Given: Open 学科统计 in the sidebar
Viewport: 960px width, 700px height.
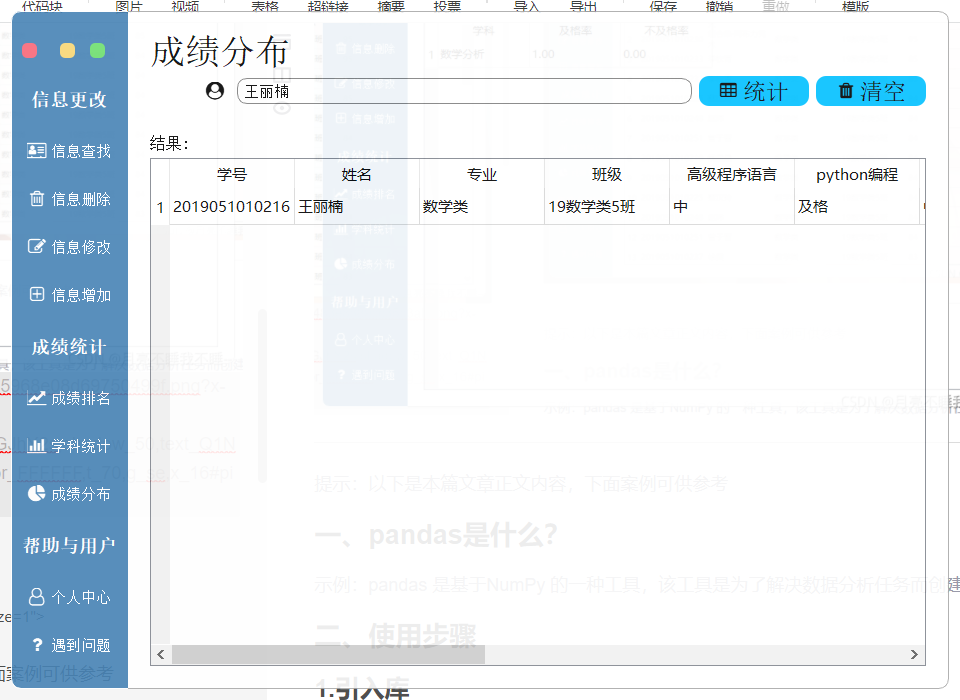Looking at the screenshot, I should (69, 446).
